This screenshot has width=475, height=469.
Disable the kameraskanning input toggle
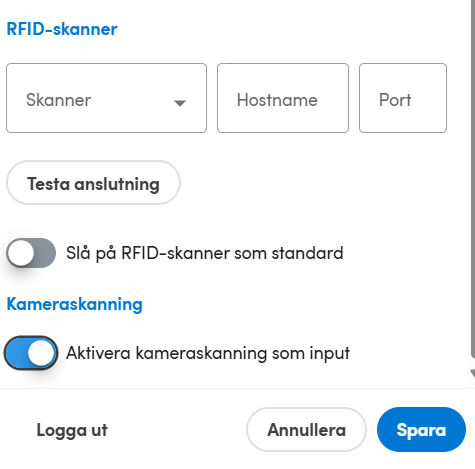pos(31,353)
